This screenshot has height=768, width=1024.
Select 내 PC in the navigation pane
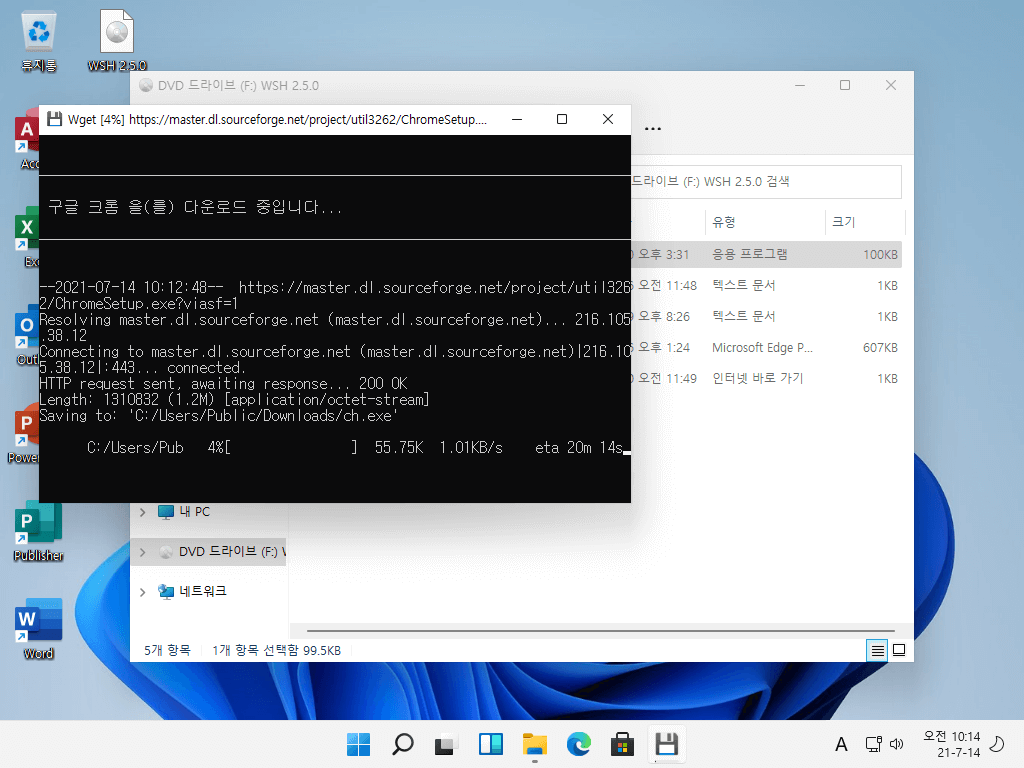[194, 512]
